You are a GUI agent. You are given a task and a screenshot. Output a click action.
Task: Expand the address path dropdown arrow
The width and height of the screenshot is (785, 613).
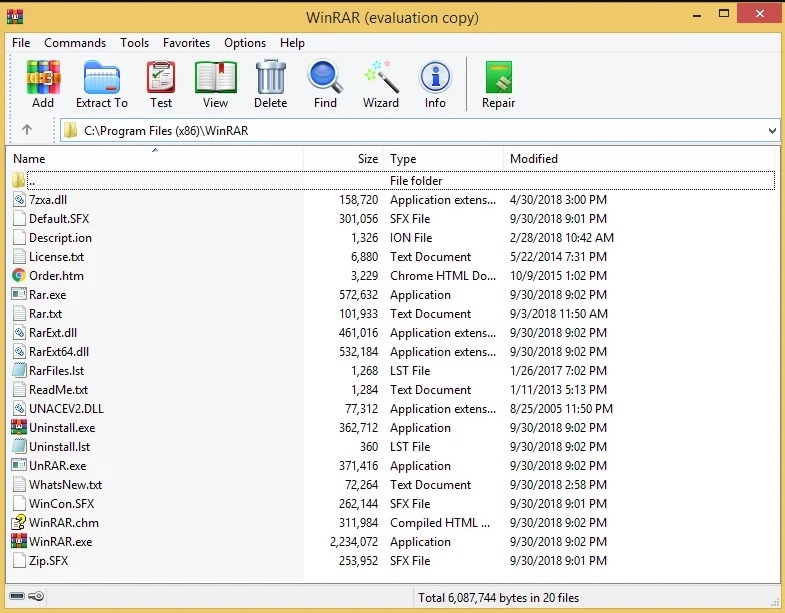point(772,131)
